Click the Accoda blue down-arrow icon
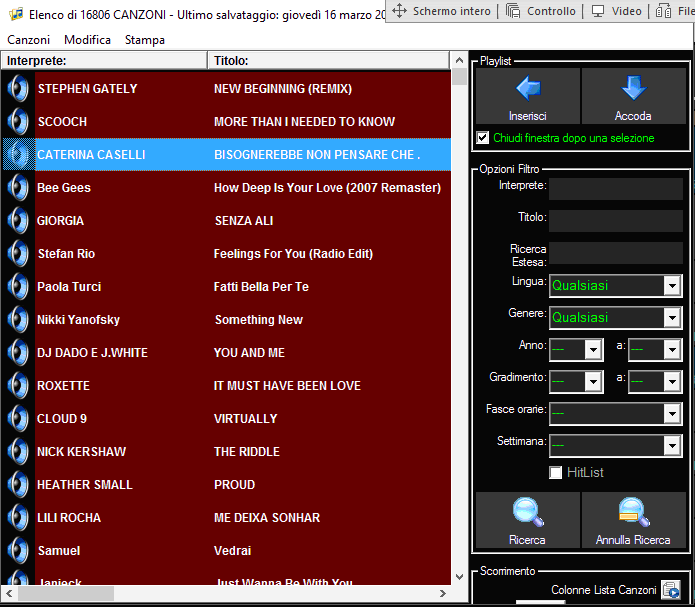Viewport: 695px width, 607px height. 633,89
